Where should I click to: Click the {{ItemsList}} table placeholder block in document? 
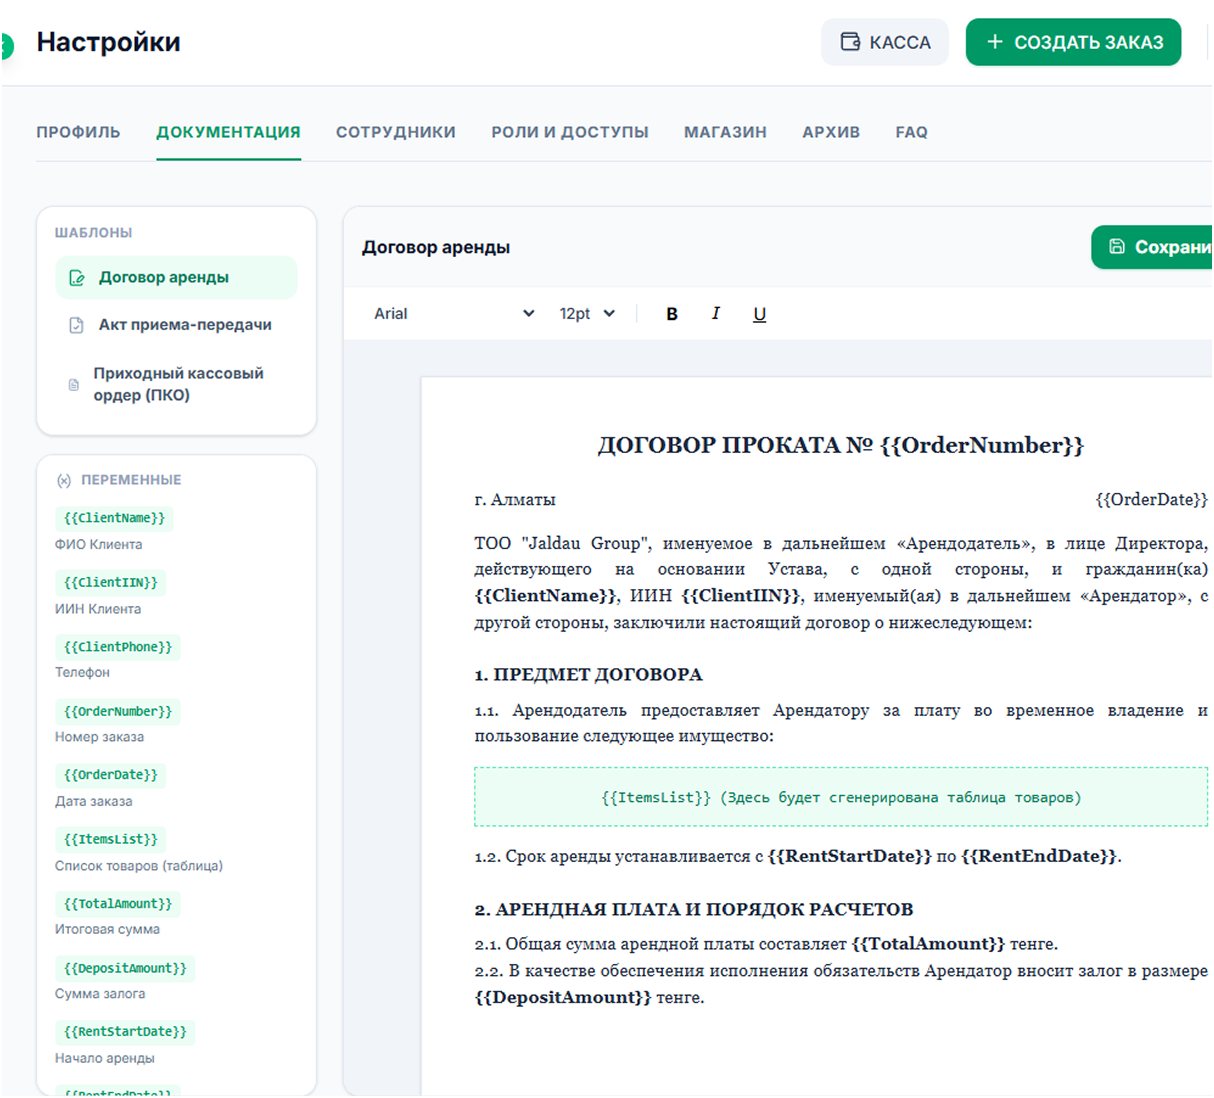click(841, 797)
